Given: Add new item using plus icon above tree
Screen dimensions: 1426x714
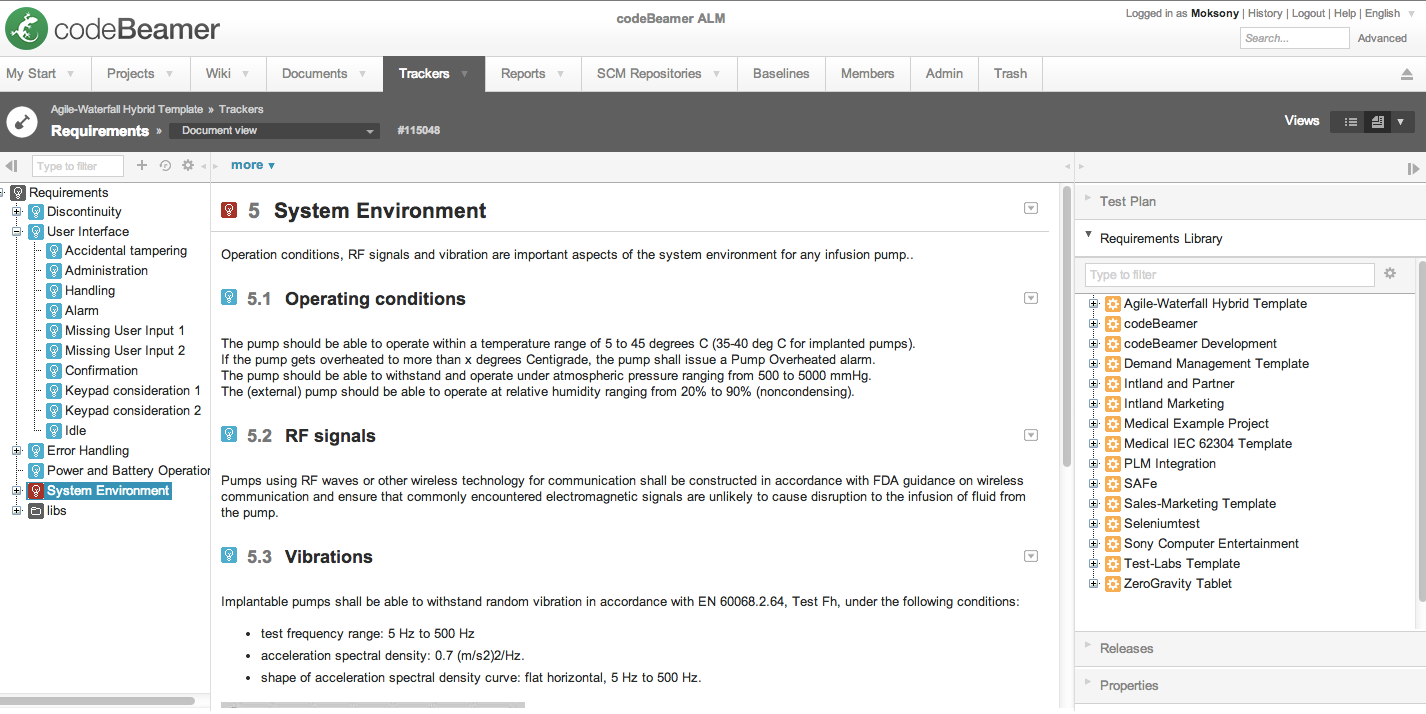Looking at the screenshot, I should 141,166.
